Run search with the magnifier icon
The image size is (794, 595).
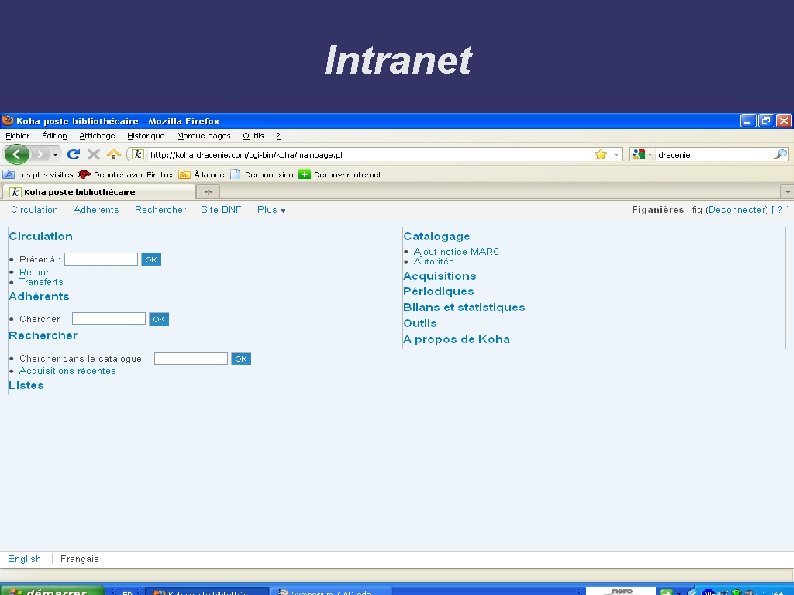[x=780, y=154]
